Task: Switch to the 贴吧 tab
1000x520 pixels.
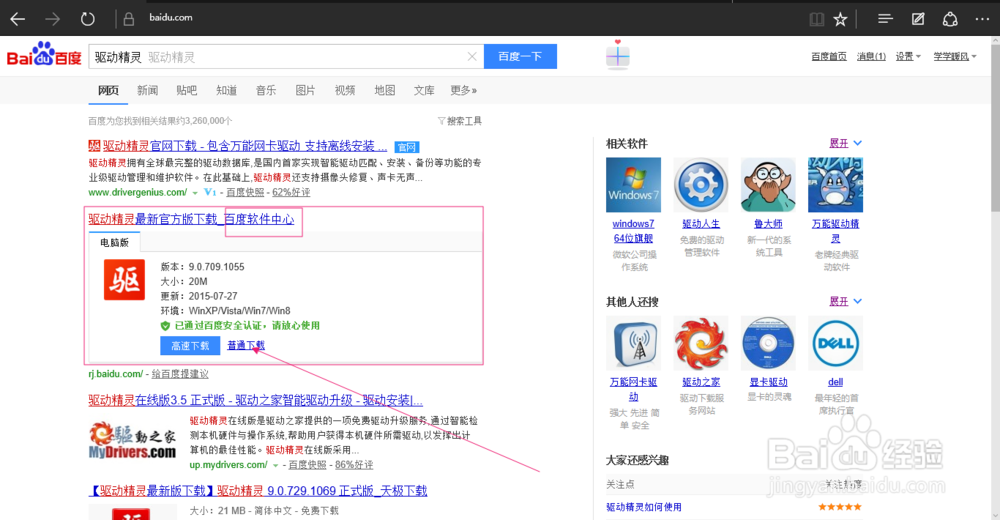Action: point(187,91)
